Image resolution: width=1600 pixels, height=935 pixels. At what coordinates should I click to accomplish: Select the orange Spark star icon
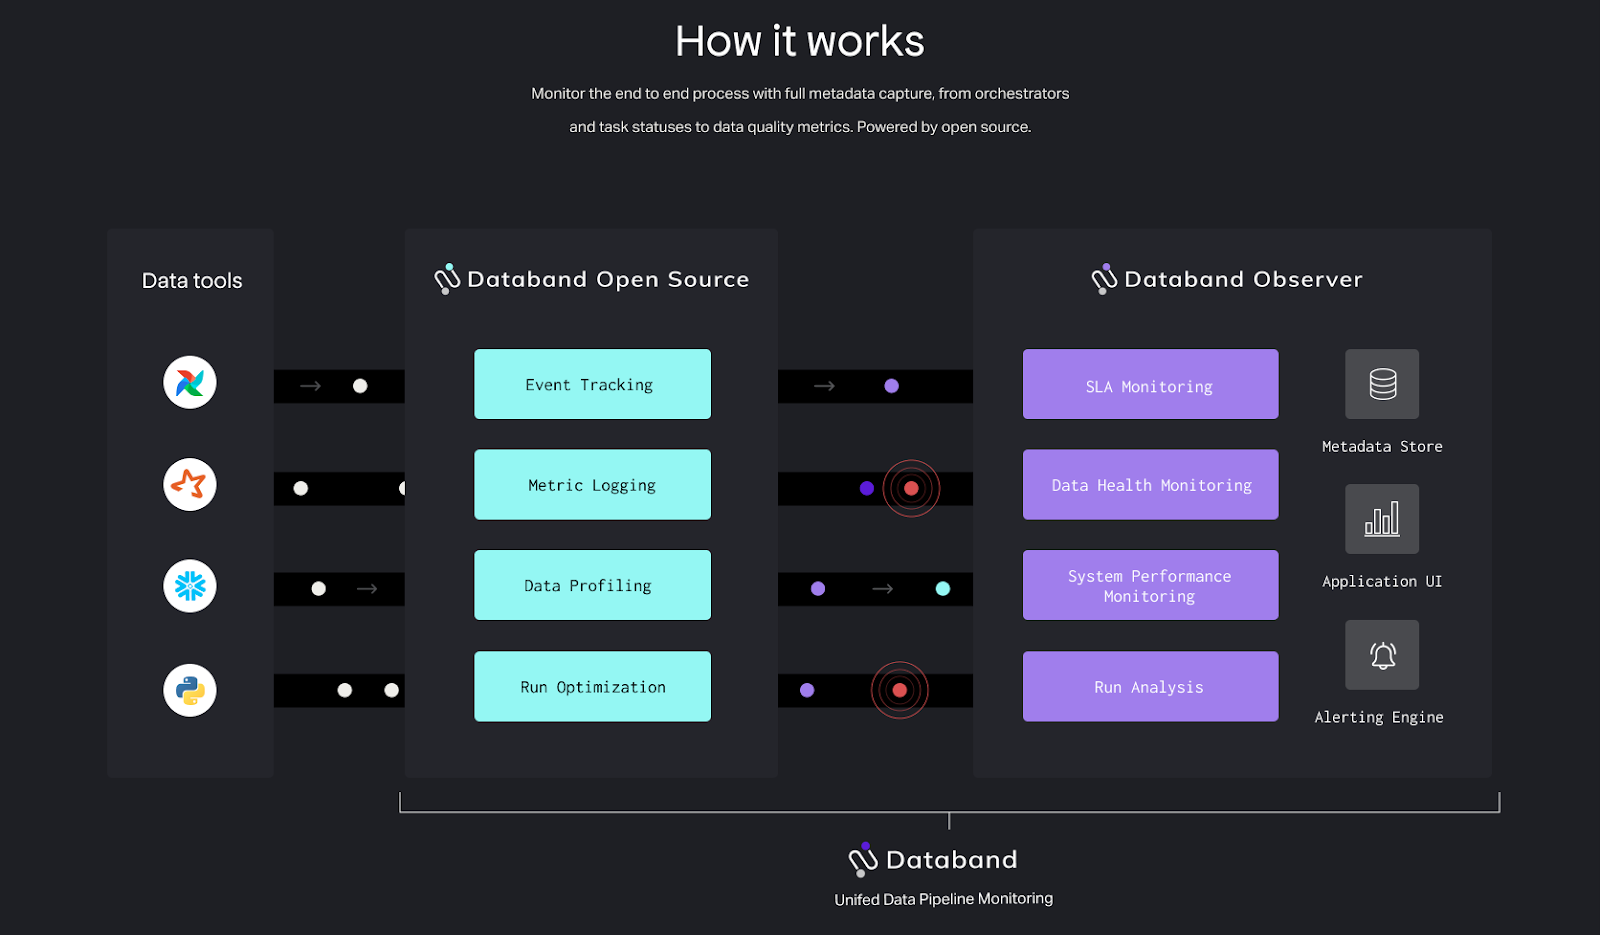(190, 484)
